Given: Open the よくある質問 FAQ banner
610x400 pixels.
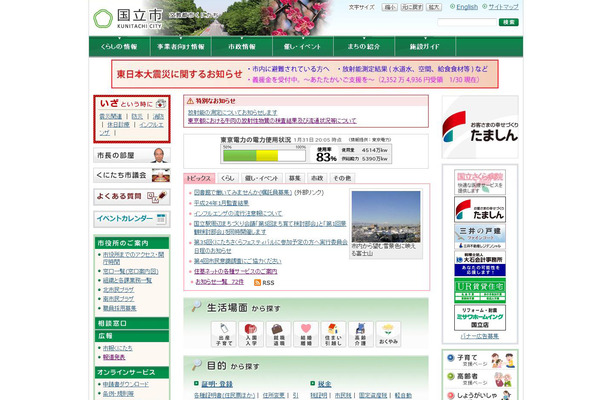Looking at the screenshot, I should click(x=132, y=196).
